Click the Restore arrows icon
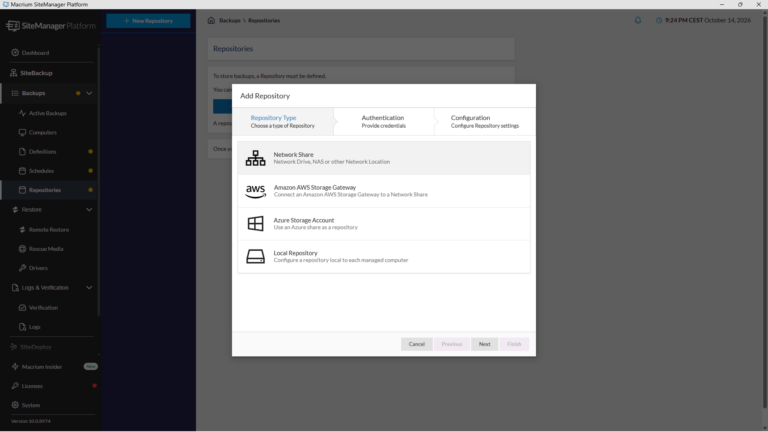This screenshot has width=768, height=432. tap(15, 210)
